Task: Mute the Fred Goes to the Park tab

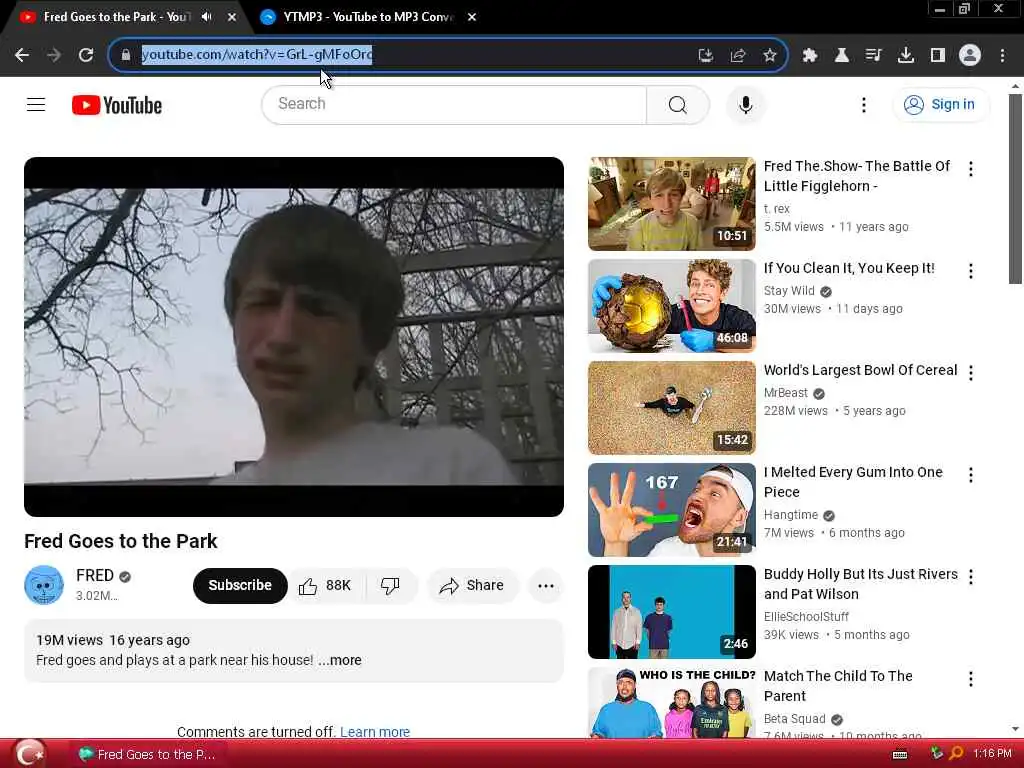Action: pos(207,17)
